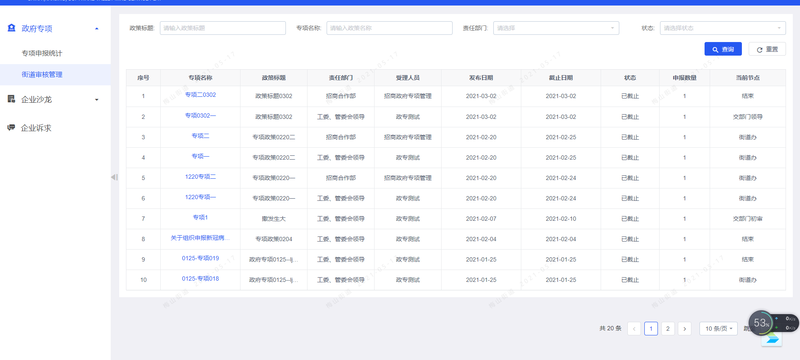Screen dimensions: 800x360
Task: Click 2021-02-10 deadline date cell
Action: tap(561, 219)
